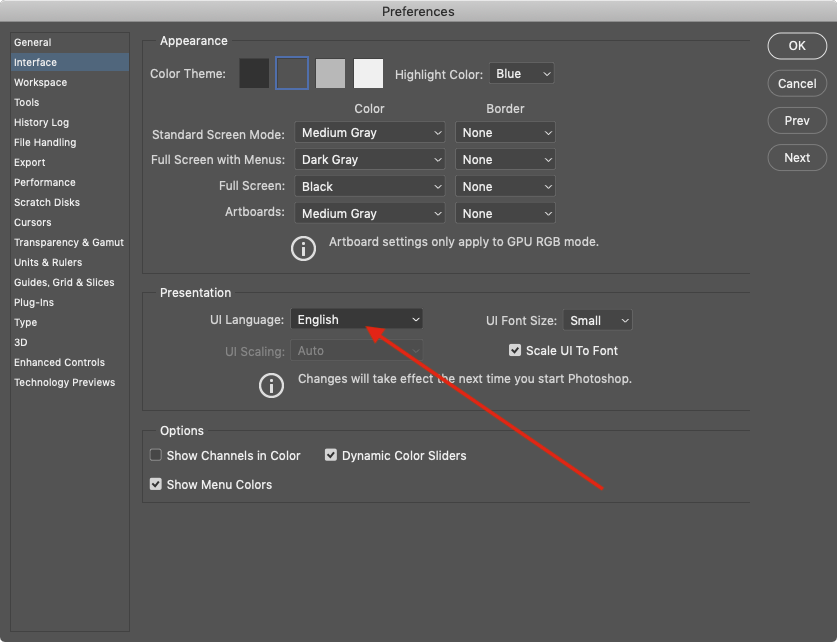Click the Artboard settings info icon
Image resolution: width=837 pixels, height=642 pixels.
pos(303,249)
